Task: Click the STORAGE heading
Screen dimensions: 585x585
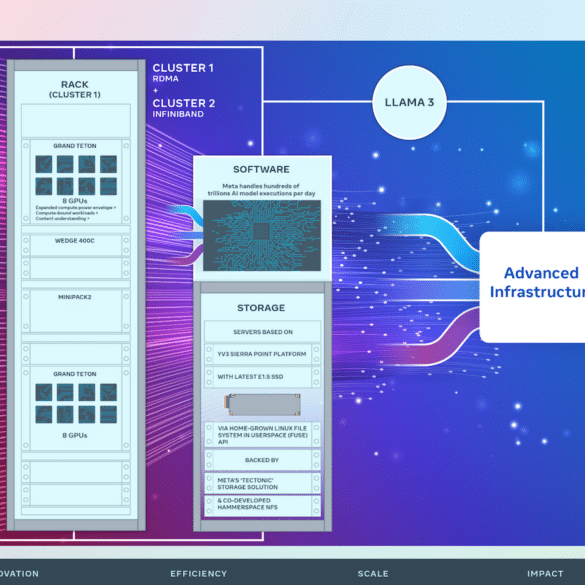Action: [261, 308]
